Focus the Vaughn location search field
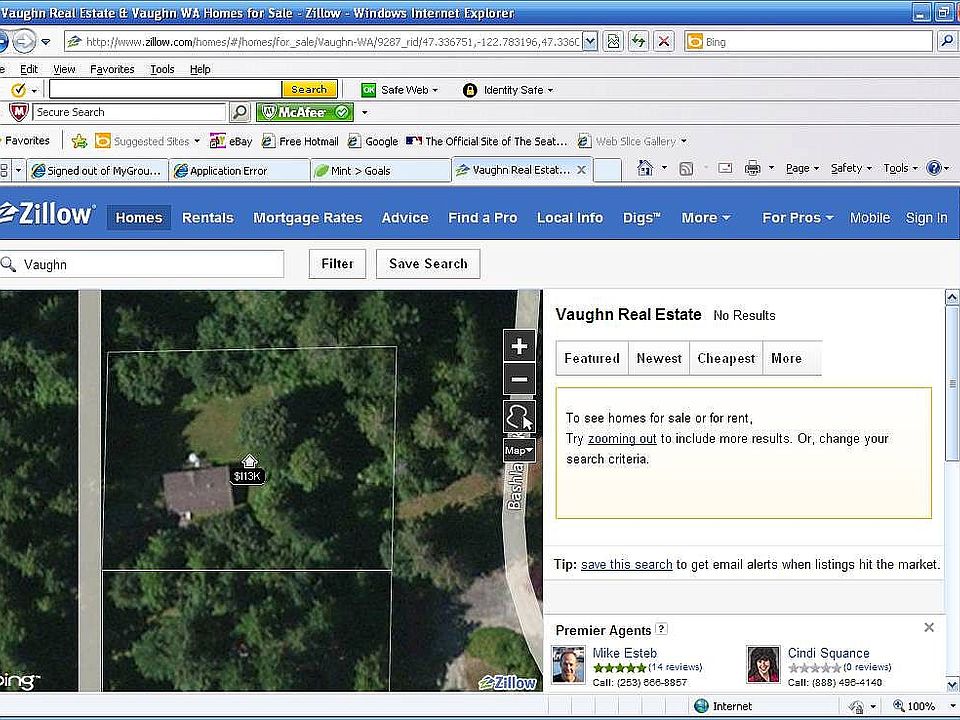The width and height of the screenshot is (960, 720). tap(142, 264)
